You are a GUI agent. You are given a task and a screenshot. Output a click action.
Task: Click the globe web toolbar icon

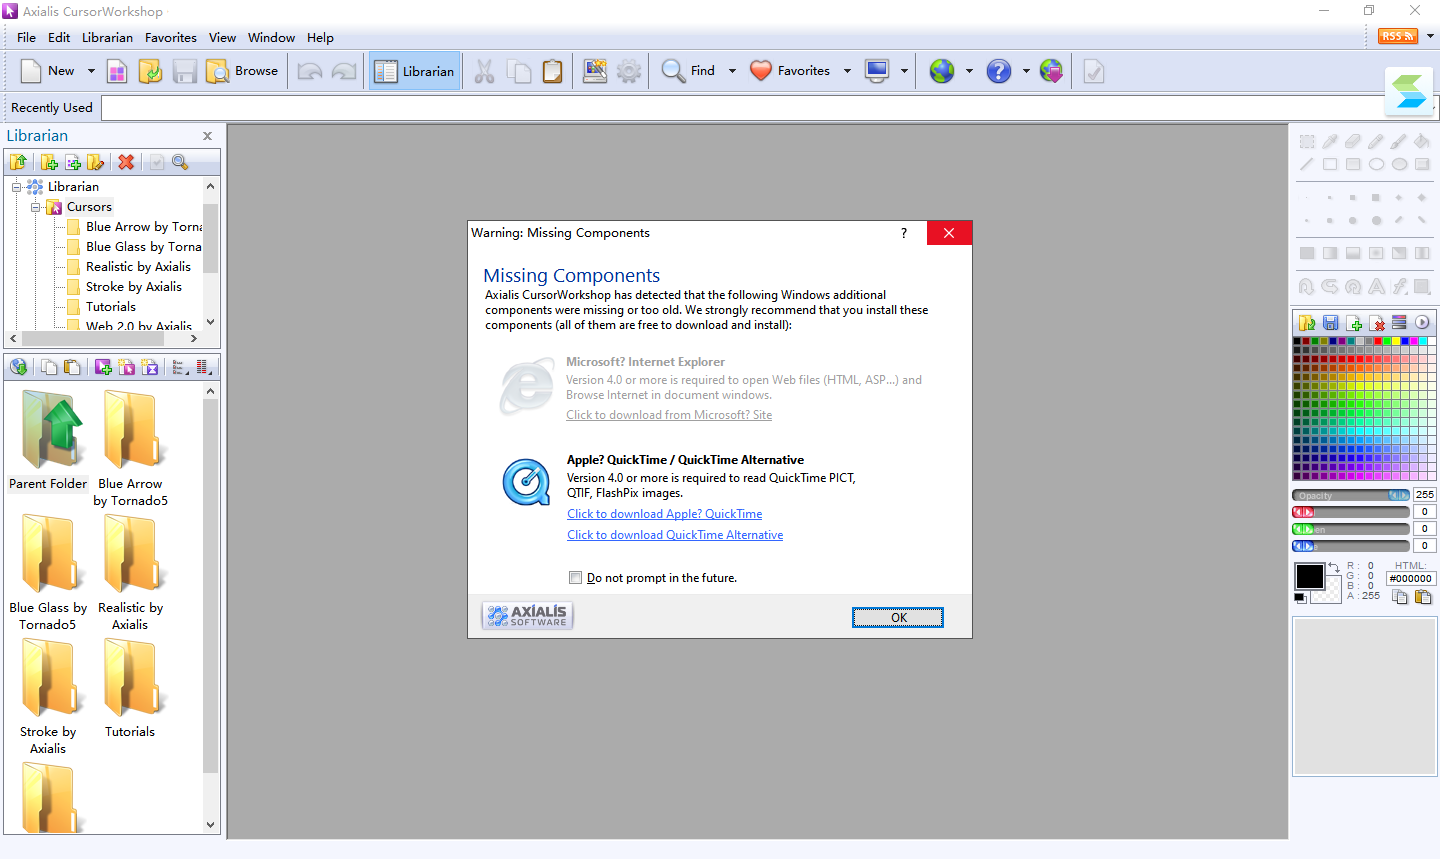coord(942,71)
